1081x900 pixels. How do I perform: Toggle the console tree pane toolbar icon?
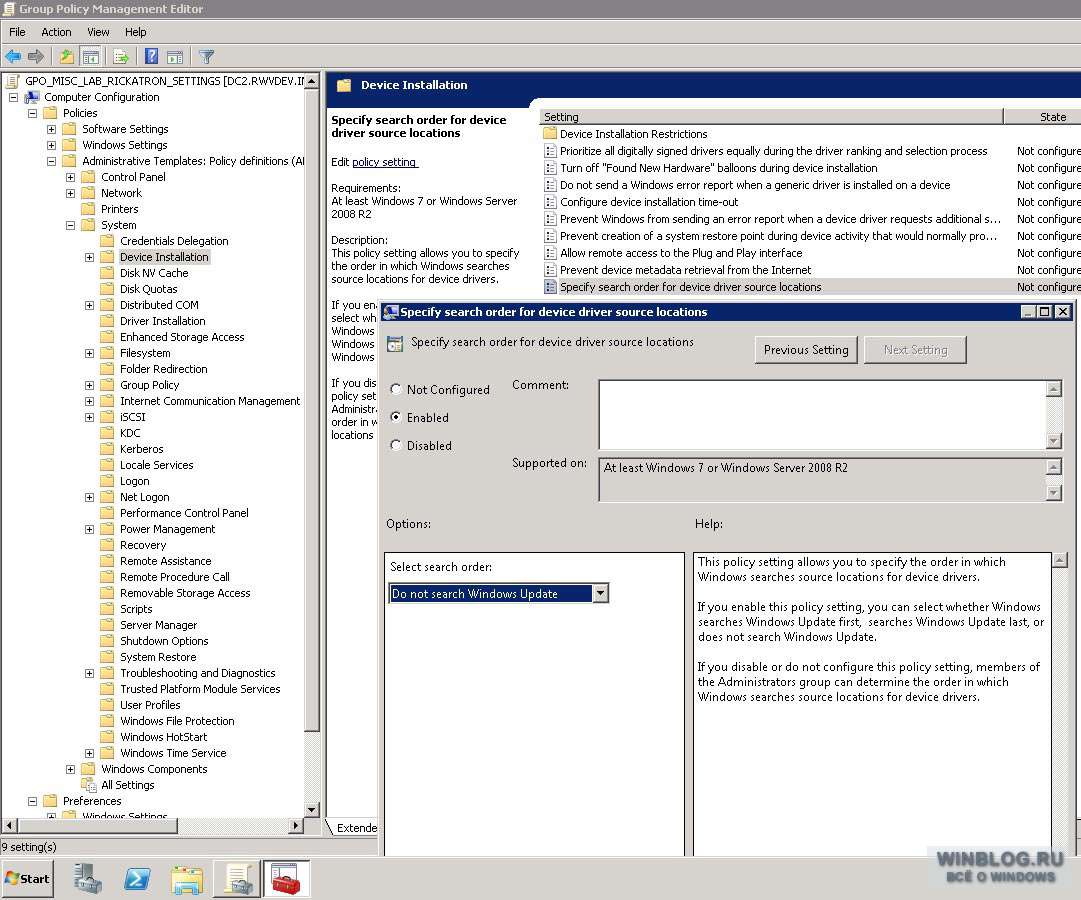tap(90, 57)
